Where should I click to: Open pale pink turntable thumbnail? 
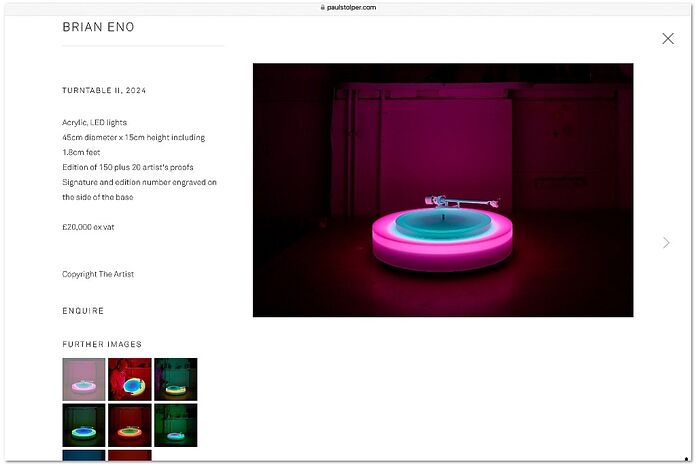[84, 380]
